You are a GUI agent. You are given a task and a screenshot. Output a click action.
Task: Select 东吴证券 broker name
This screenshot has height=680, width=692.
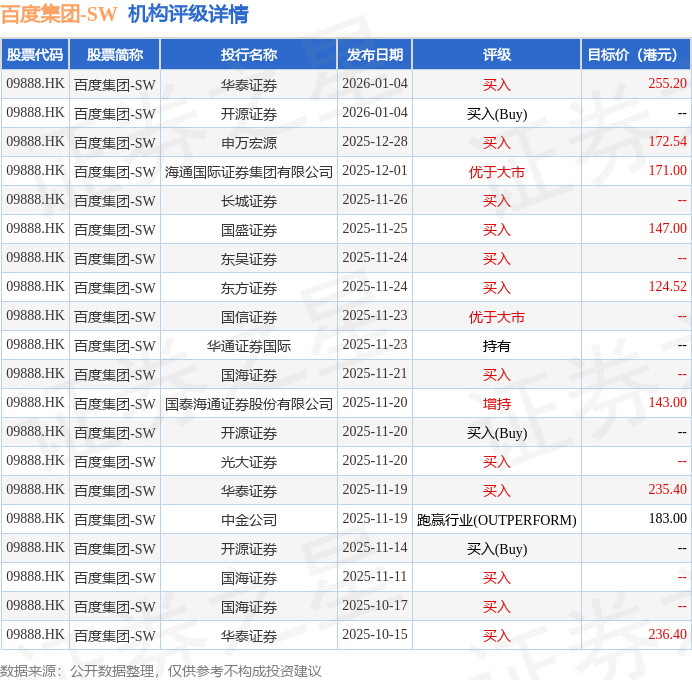pyautogui.click(x=249, y=259)
